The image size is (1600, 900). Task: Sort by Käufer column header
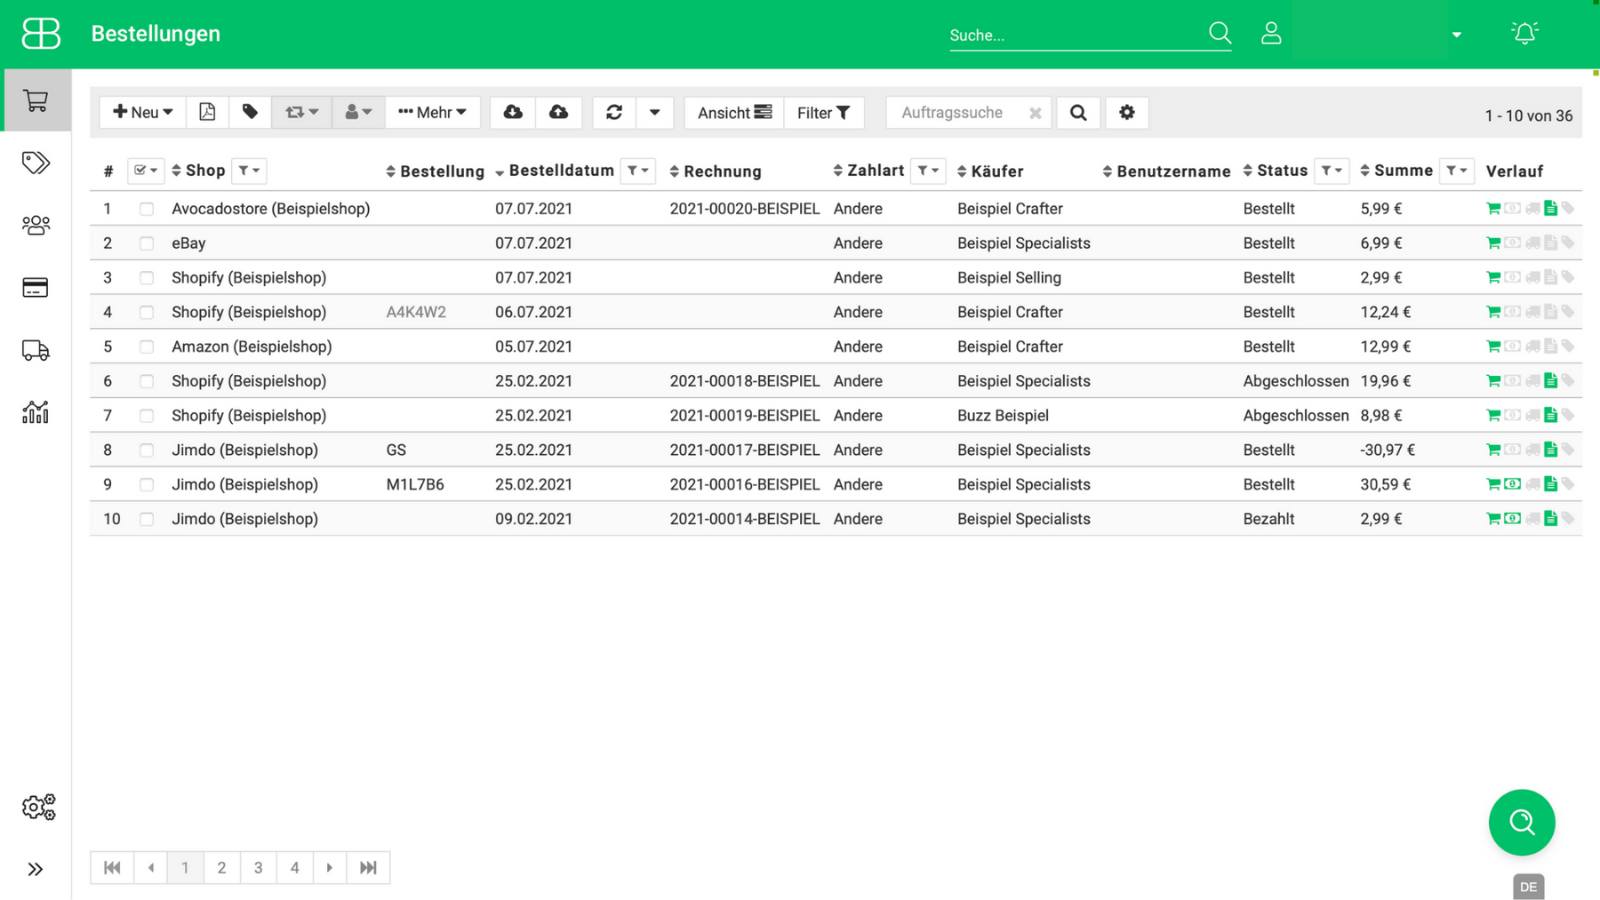click(x=990, y=171)
